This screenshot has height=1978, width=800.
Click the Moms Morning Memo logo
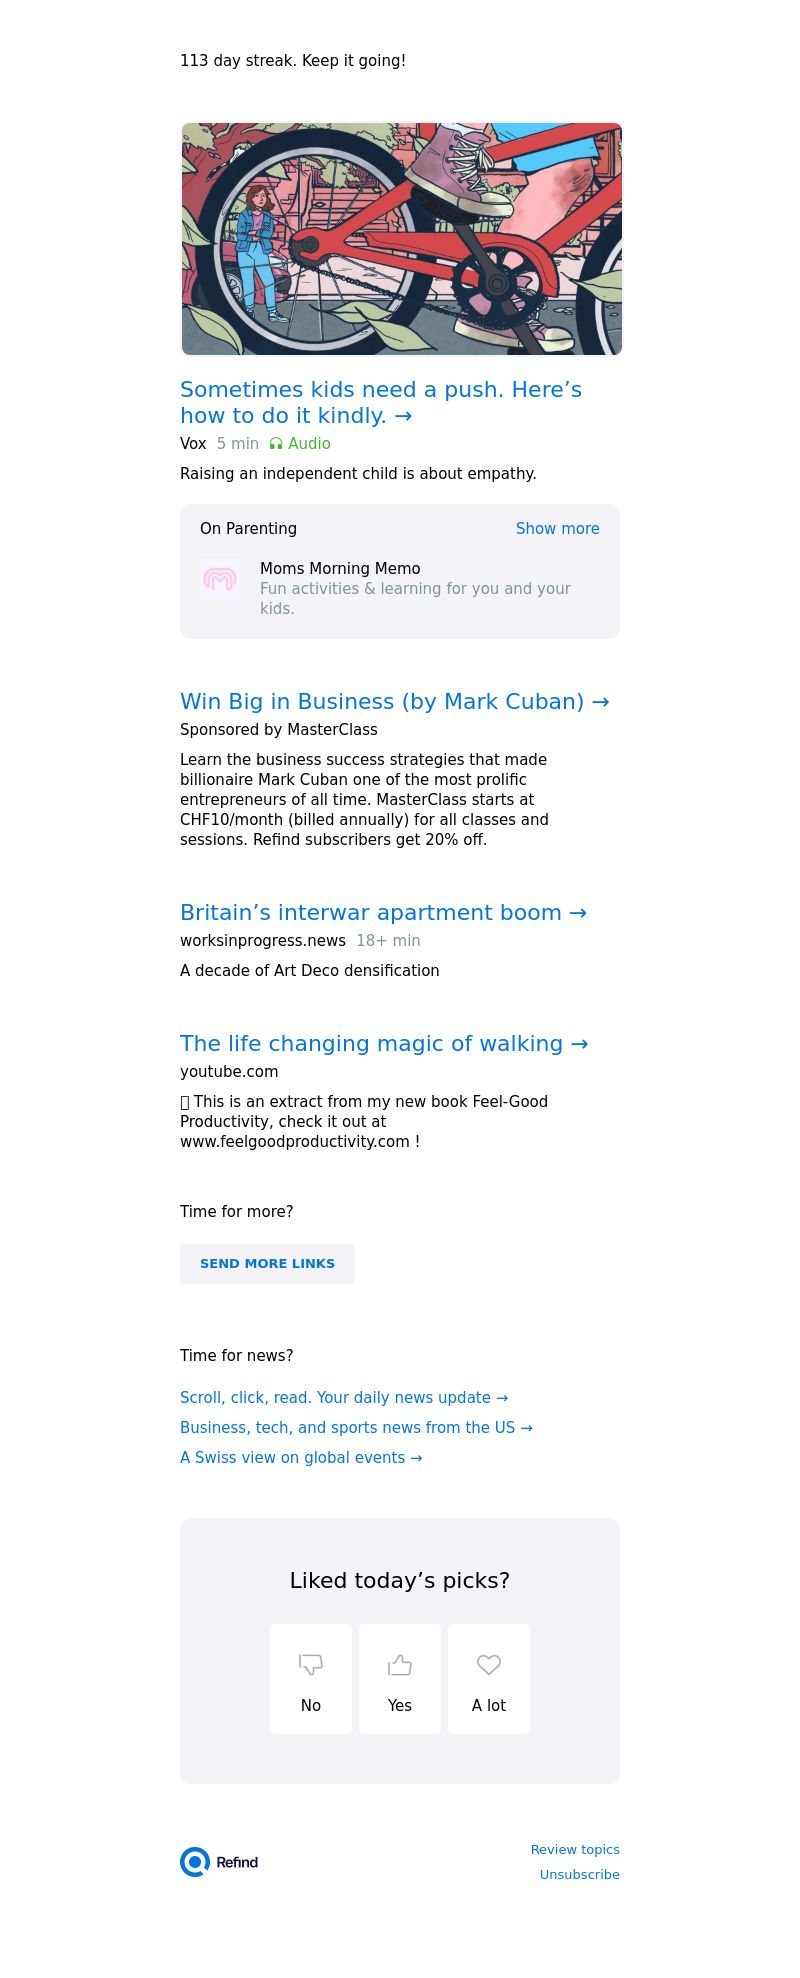pos(220,579)
